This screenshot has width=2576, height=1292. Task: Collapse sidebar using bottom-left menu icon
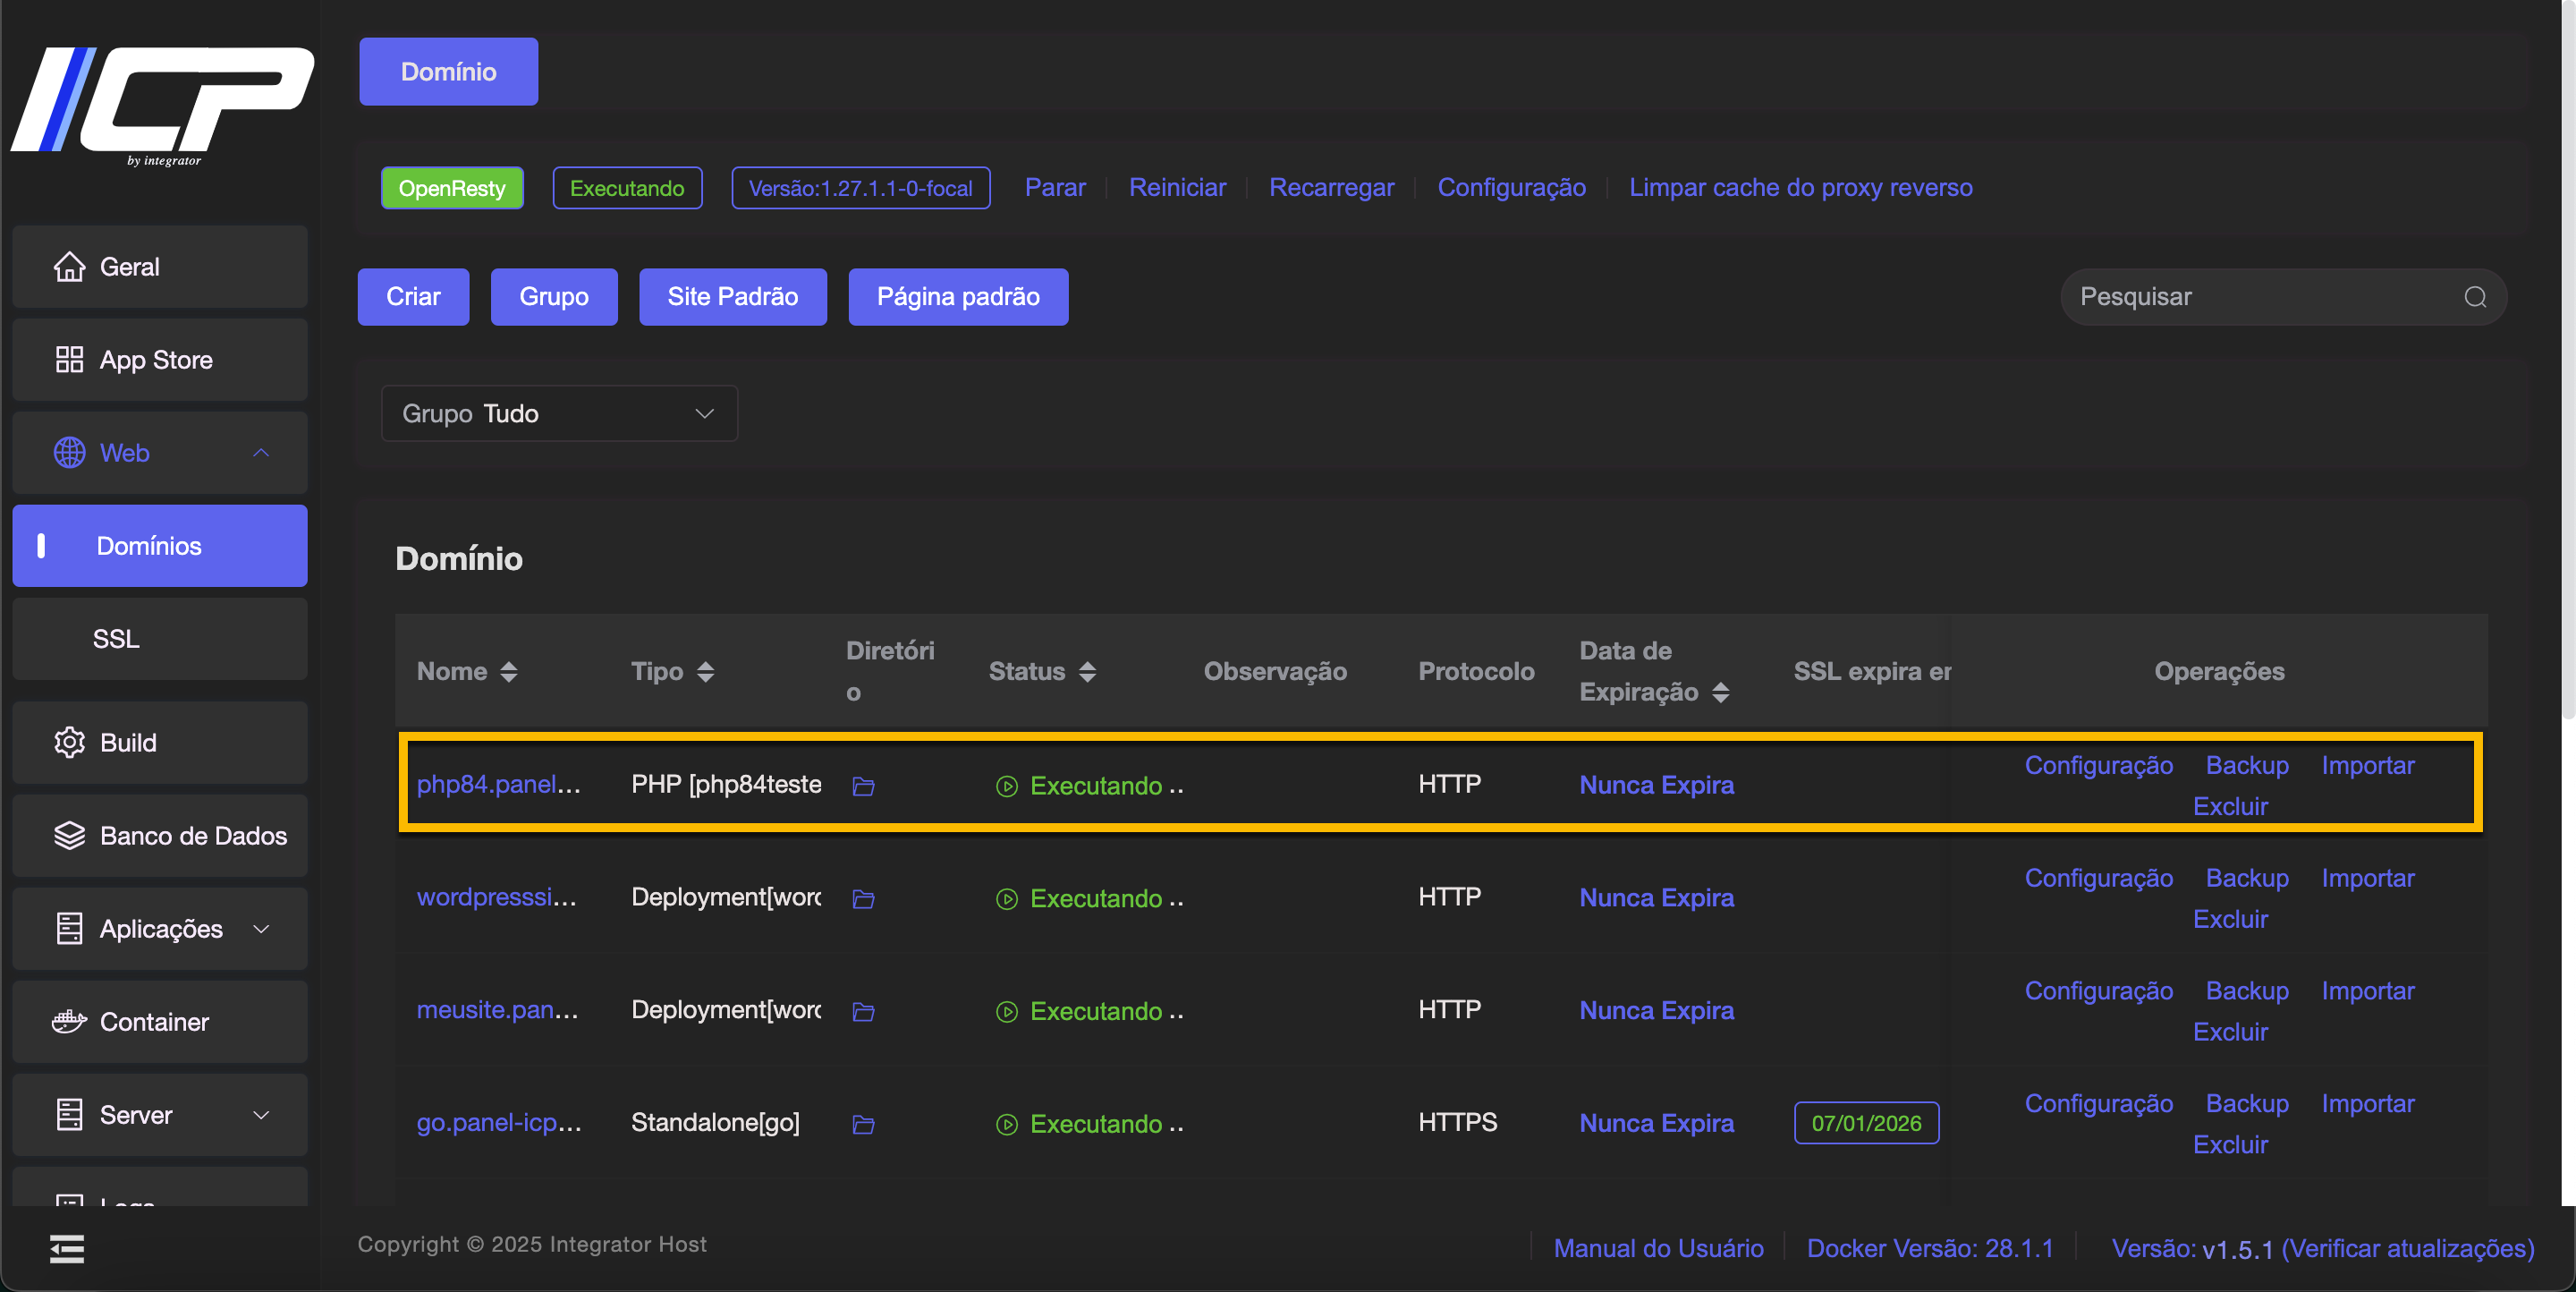[x=67, y=1248]
